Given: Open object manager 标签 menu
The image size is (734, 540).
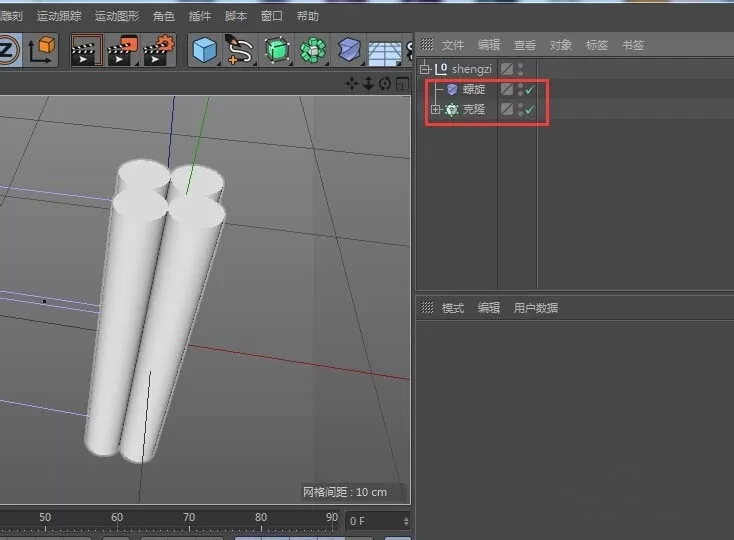Looking at the screenshot, I should (597, 45).
